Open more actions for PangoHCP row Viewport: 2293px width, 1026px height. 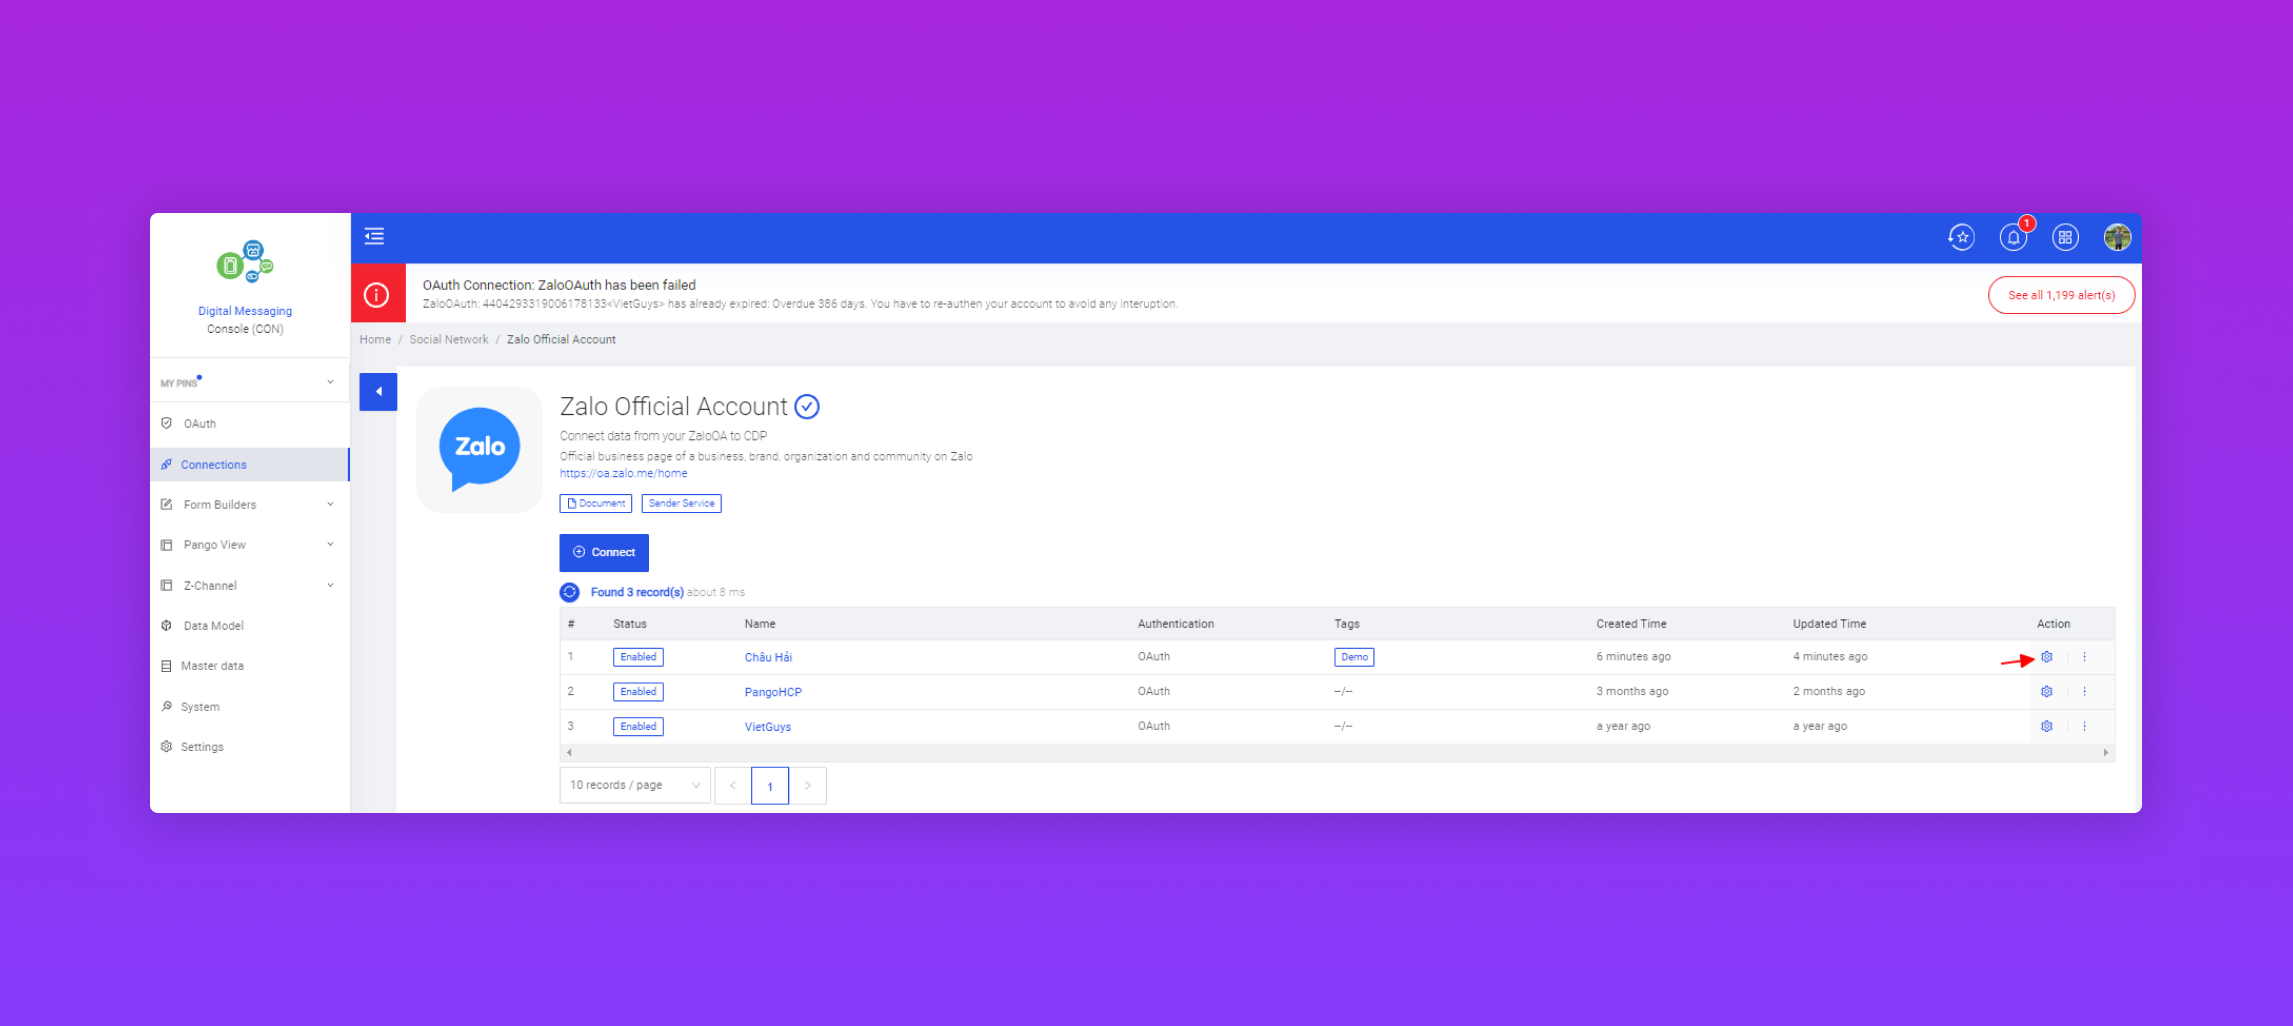[2084, 692]
